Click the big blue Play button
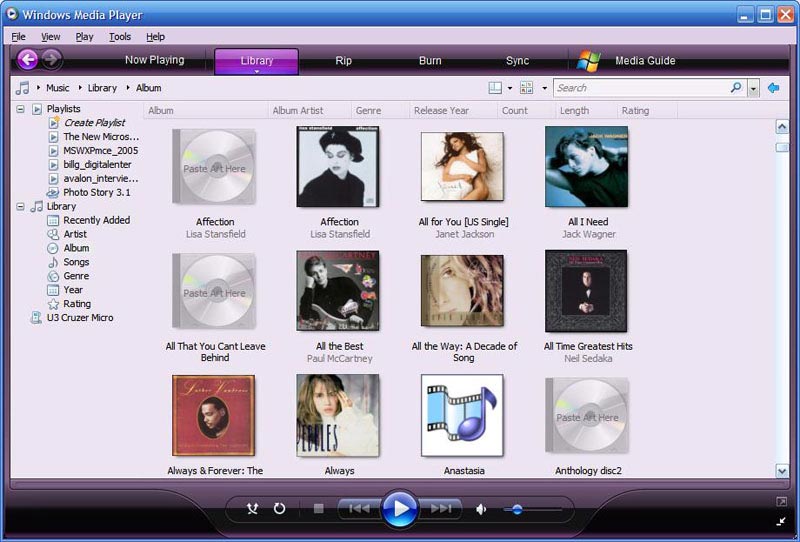This screenshot has width=800, height=542. [399, 508]
